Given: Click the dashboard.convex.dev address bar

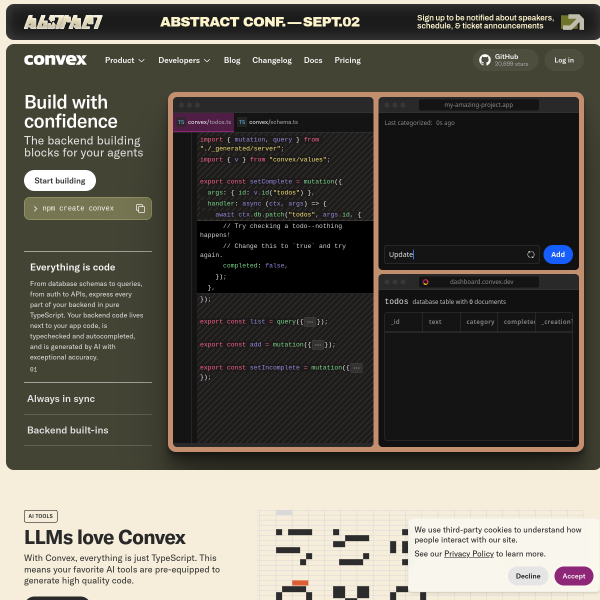Looking at the screenshot, I should pyautogui.click(x=479, y=282).
